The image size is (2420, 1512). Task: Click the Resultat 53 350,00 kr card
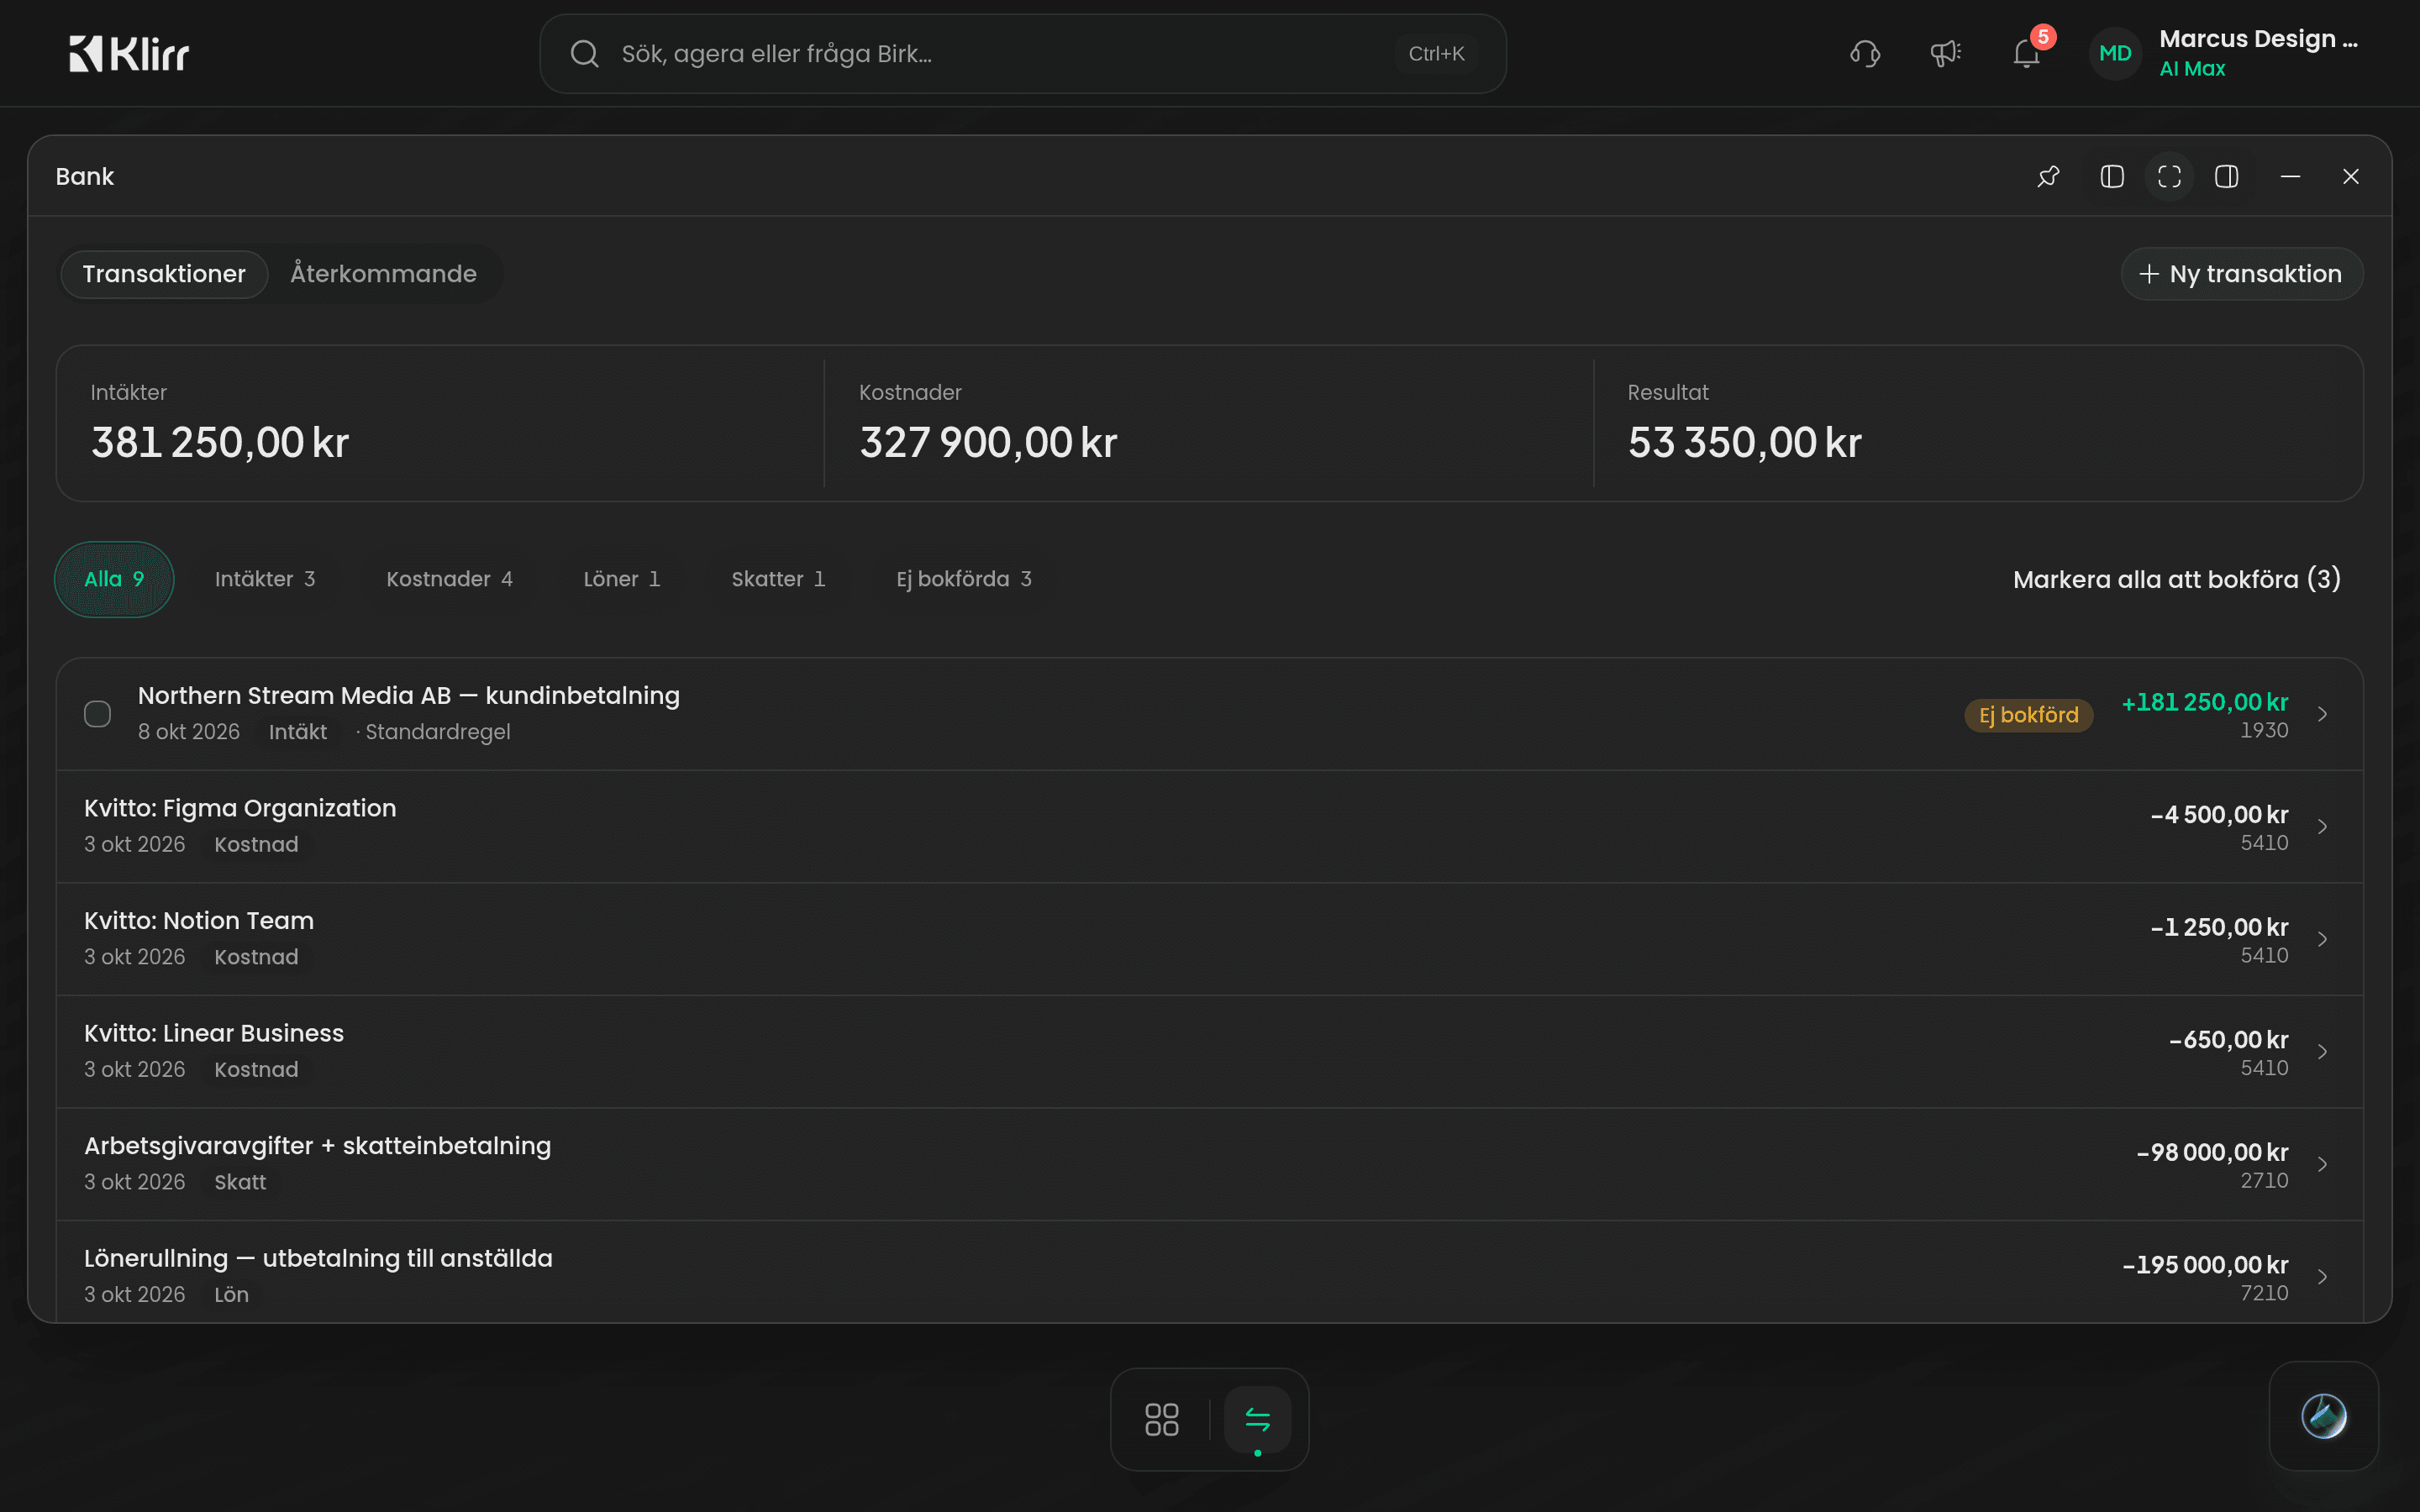click(x=1978, y=424)
